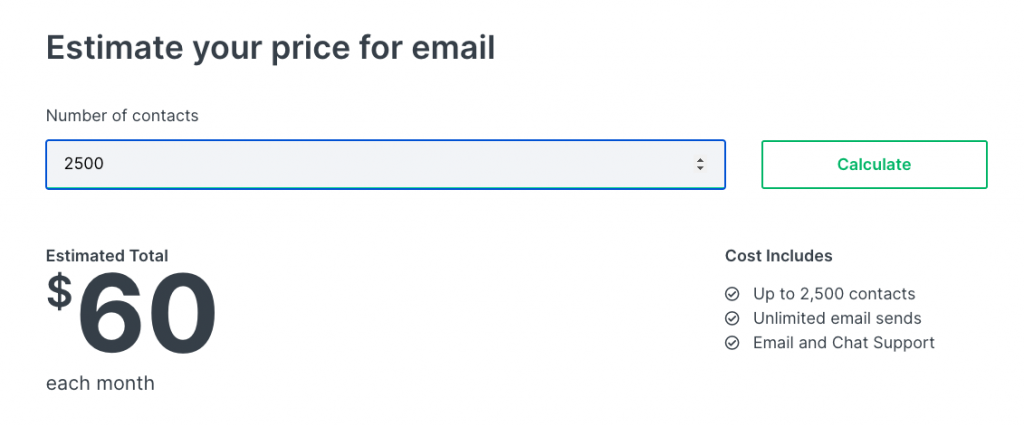This screenshot has height=426, width=1024.
Task: Focus the Number of contacts input box
Action: pos(385,164)
